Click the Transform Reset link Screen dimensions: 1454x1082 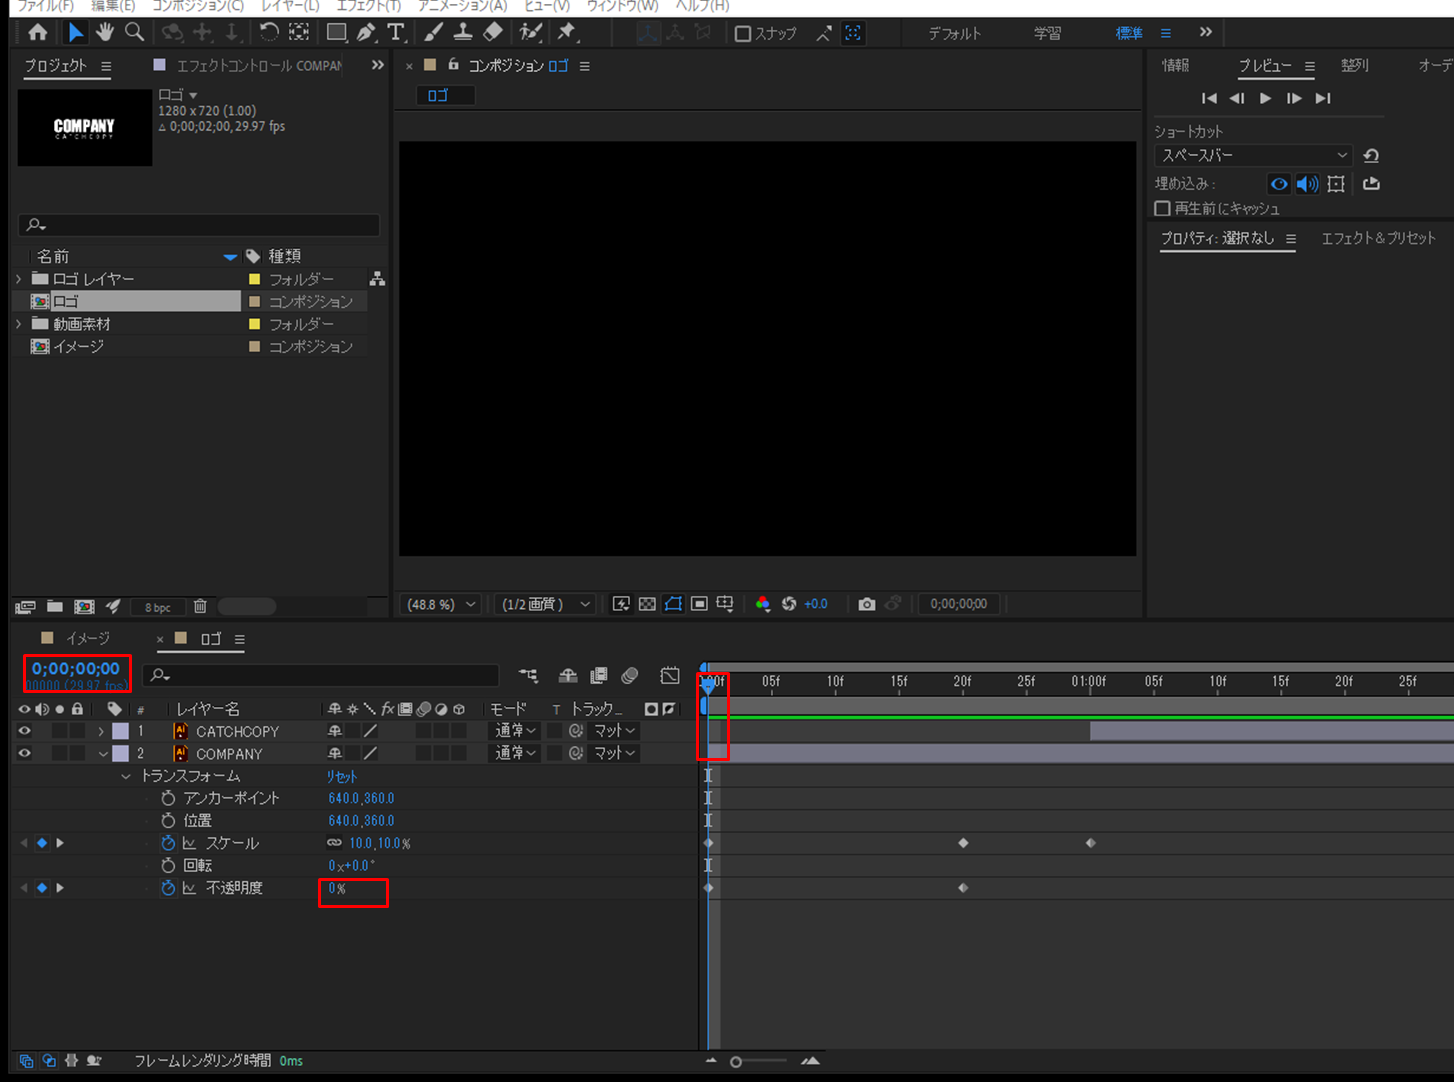(x=341, y=776)
